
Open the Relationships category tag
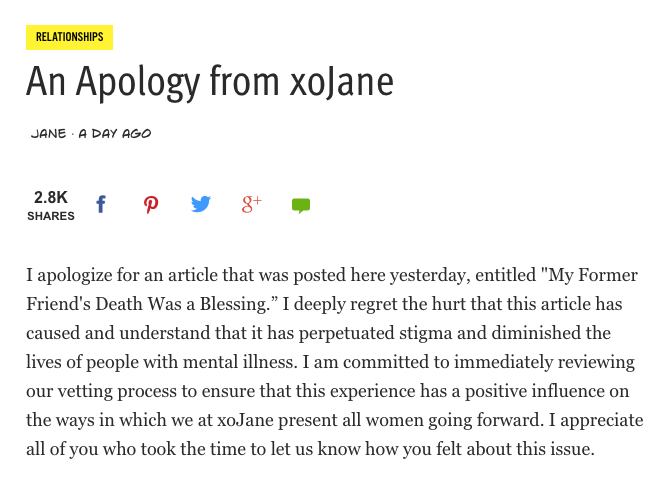pos(69,37)
